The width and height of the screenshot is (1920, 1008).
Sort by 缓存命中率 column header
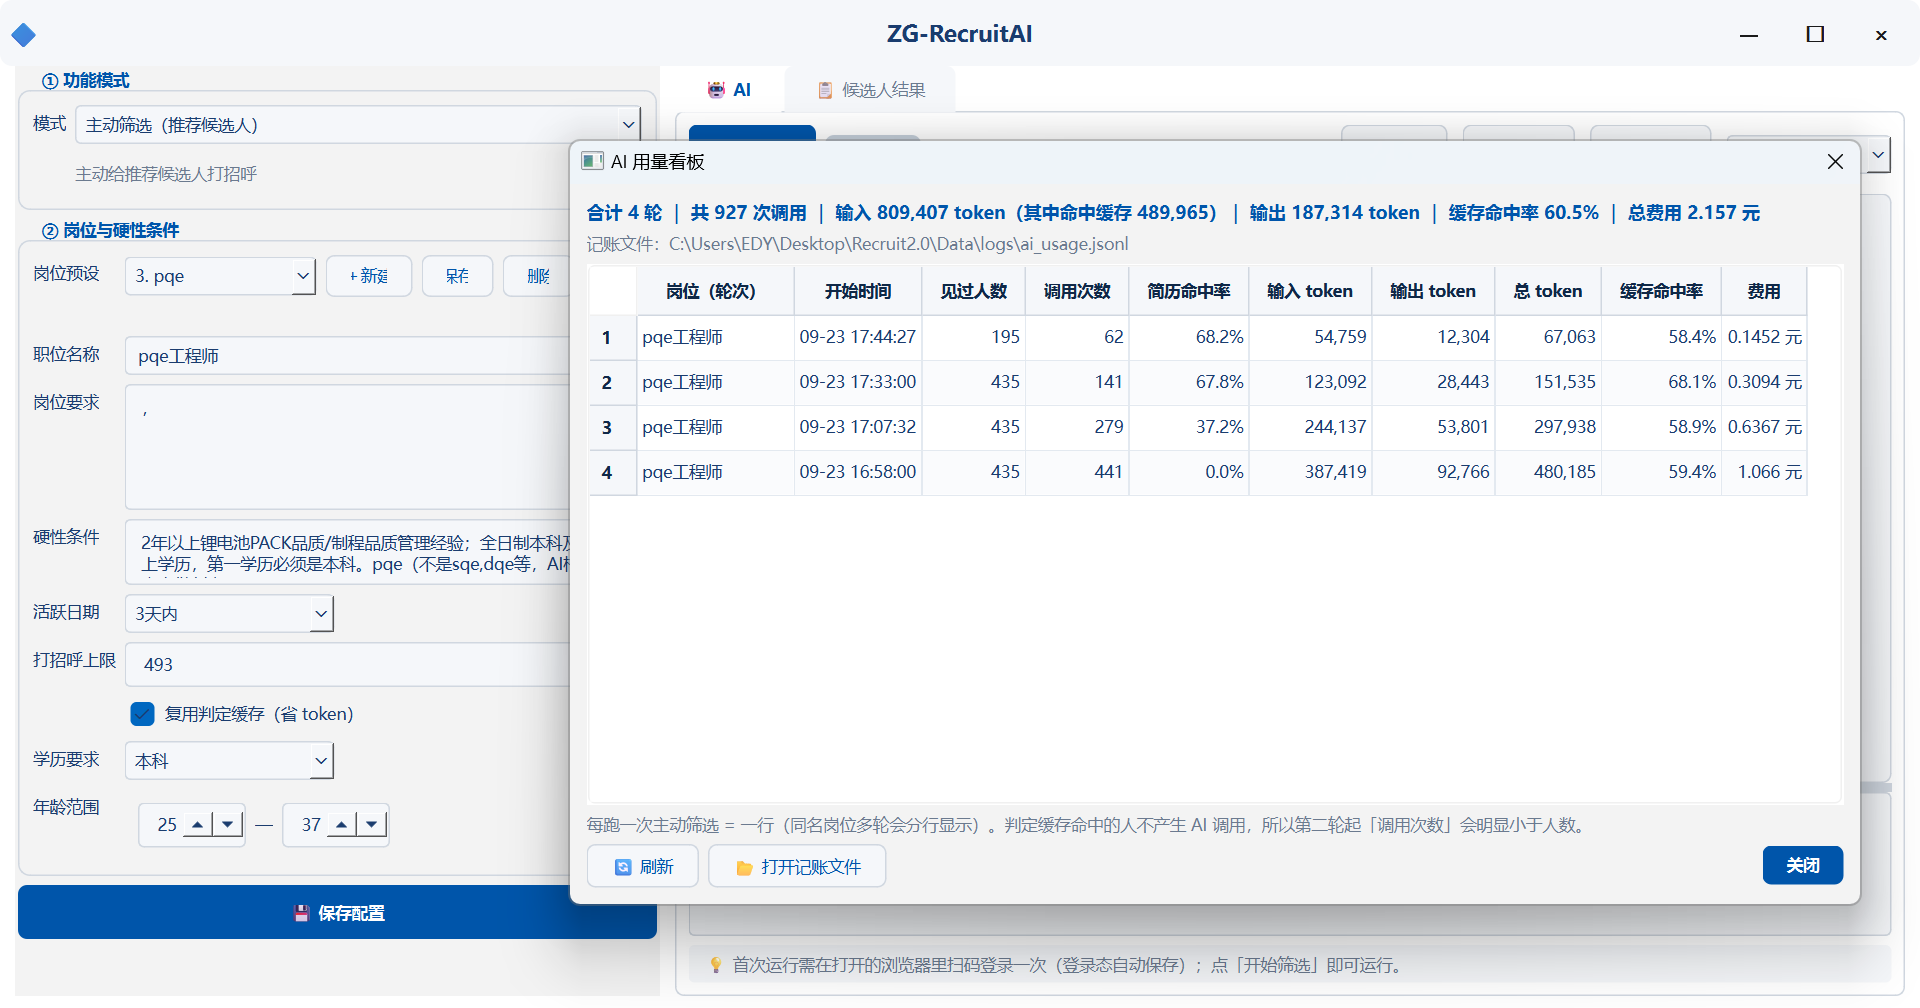coord(1661,291)
